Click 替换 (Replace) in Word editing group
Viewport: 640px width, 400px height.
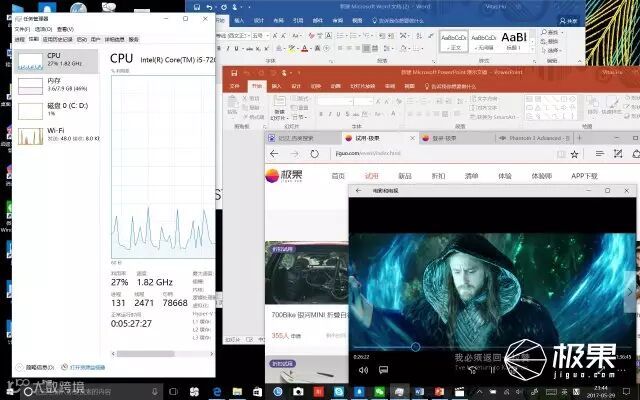pyautogui.click(x=549, y=41)
